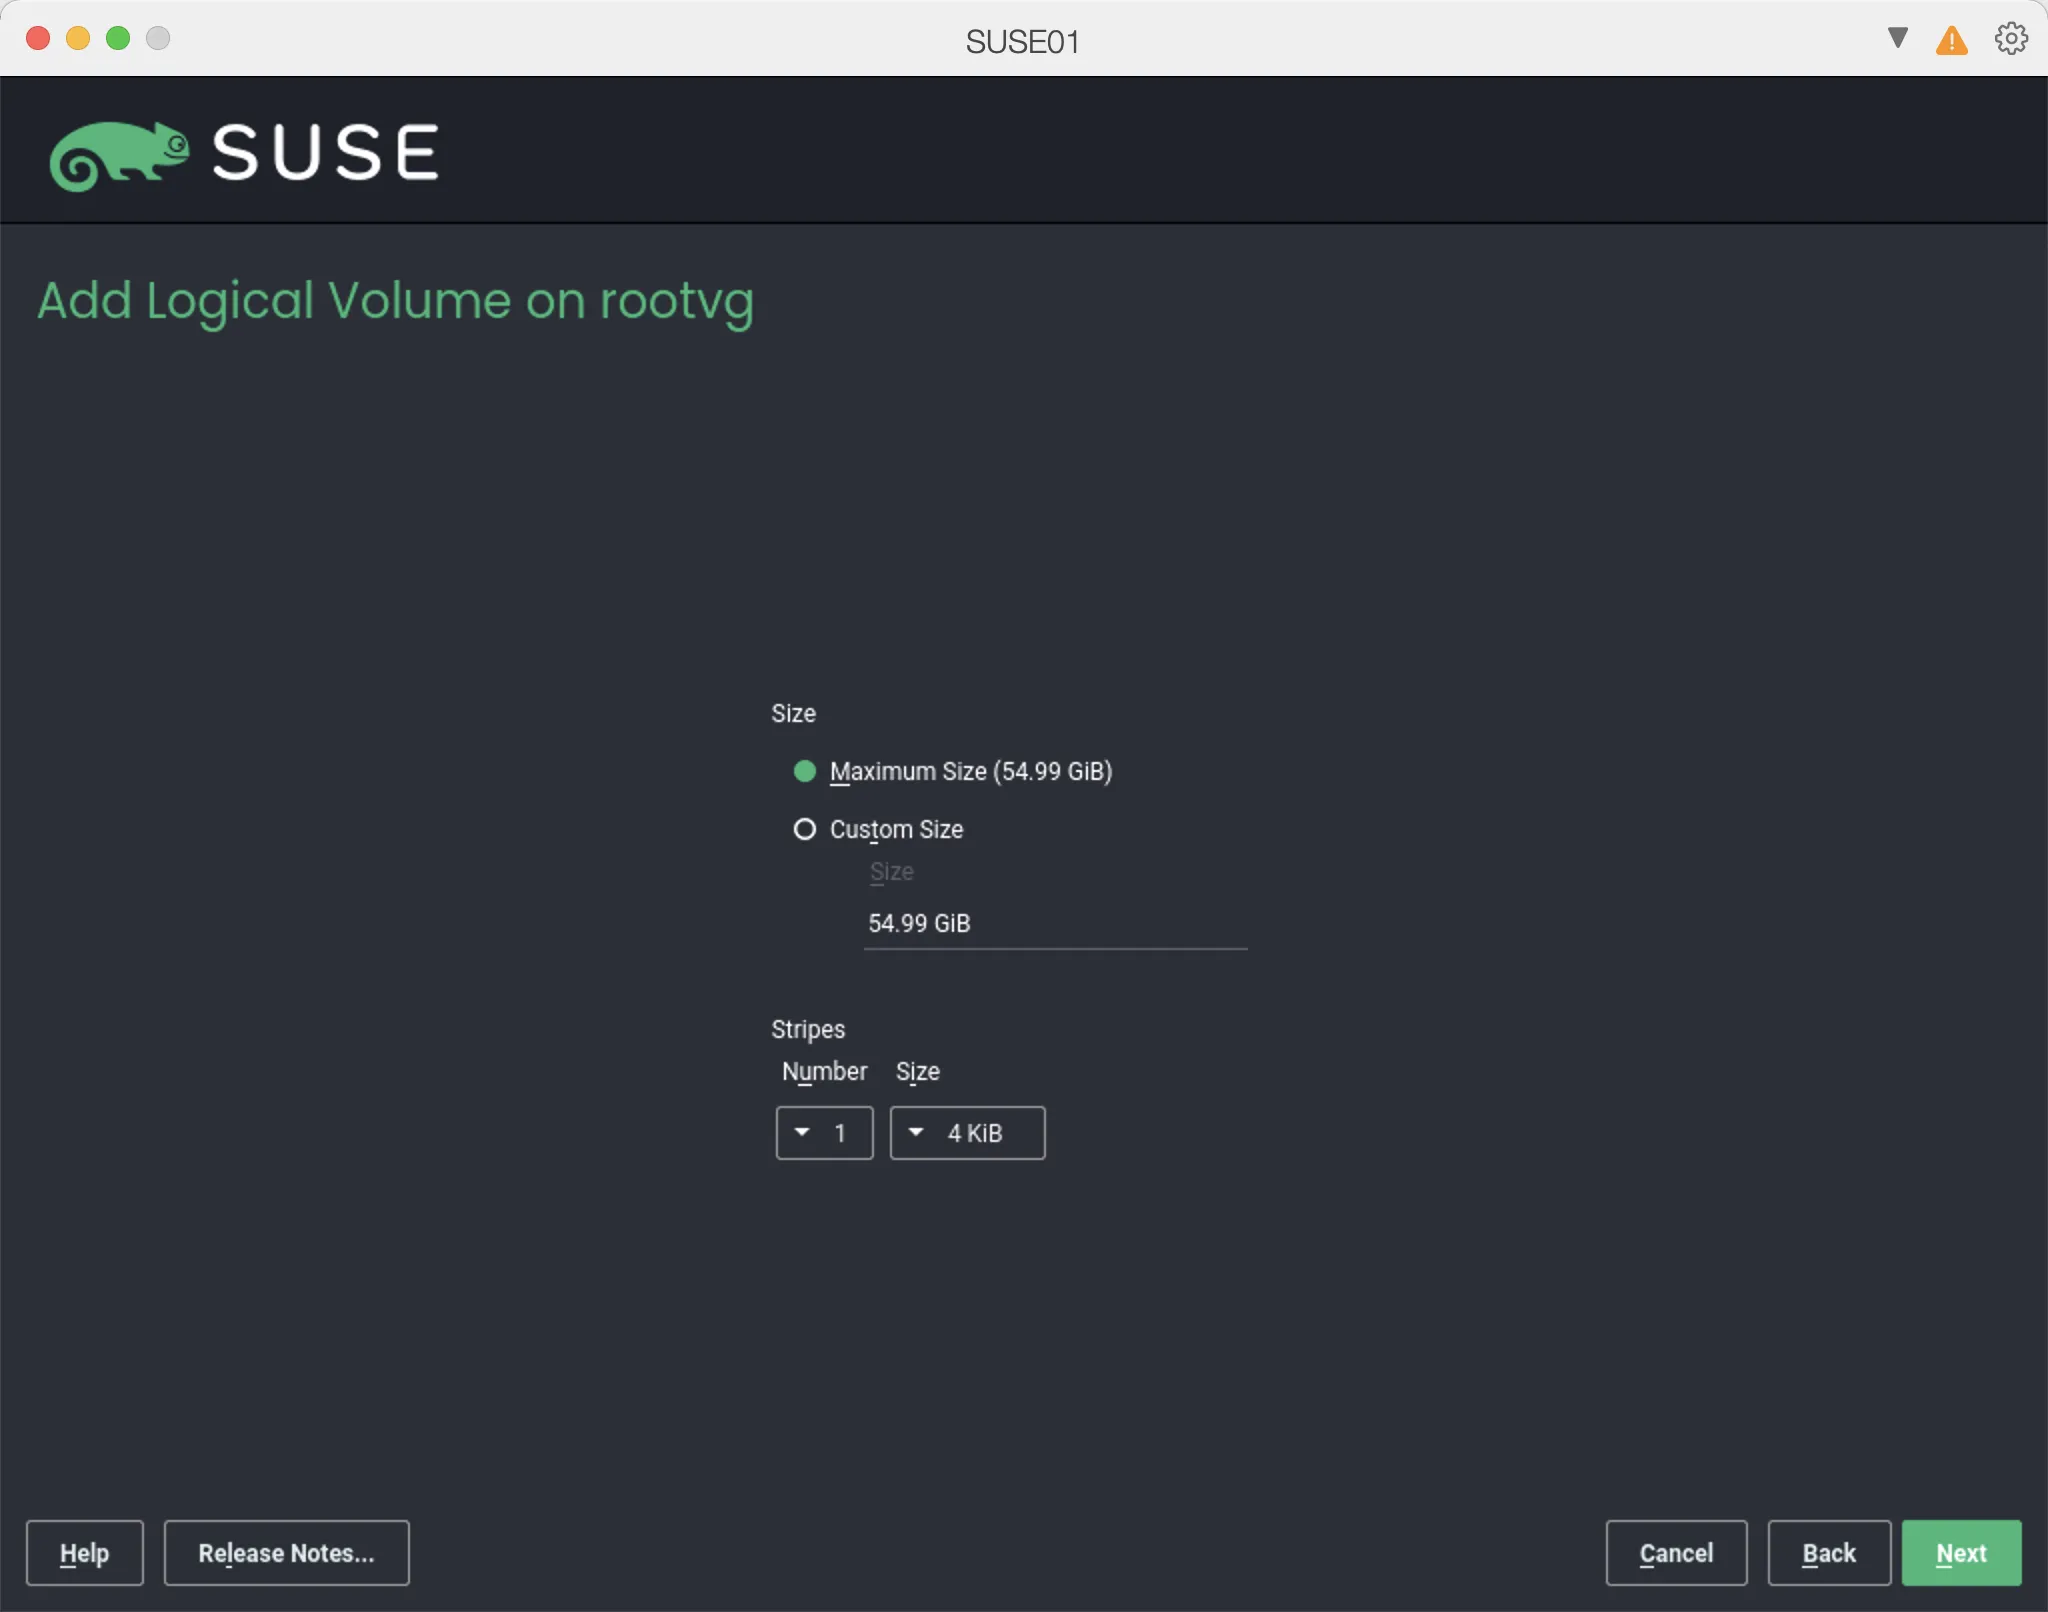
Task: Open Release Notes
Action: click(x=286, y=1553)
